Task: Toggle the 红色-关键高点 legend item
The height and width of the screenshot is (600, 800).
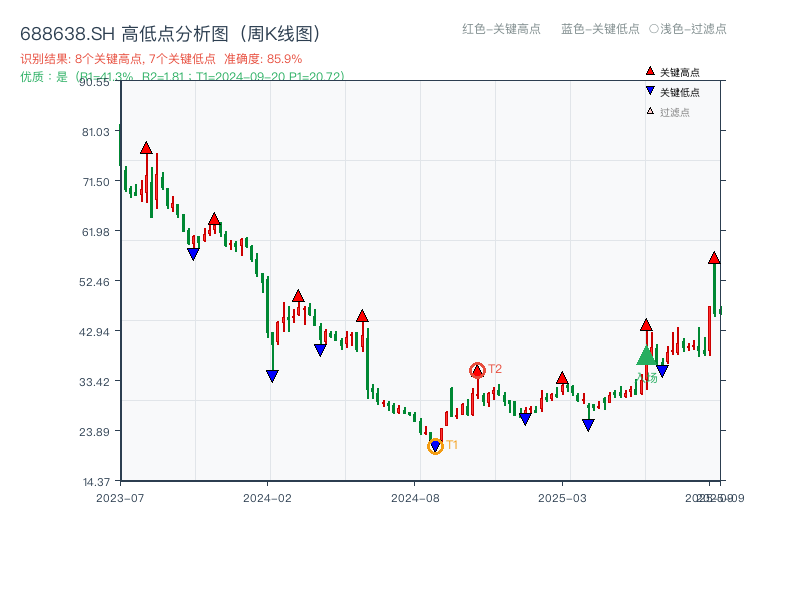Action: (x=499, y=30)
